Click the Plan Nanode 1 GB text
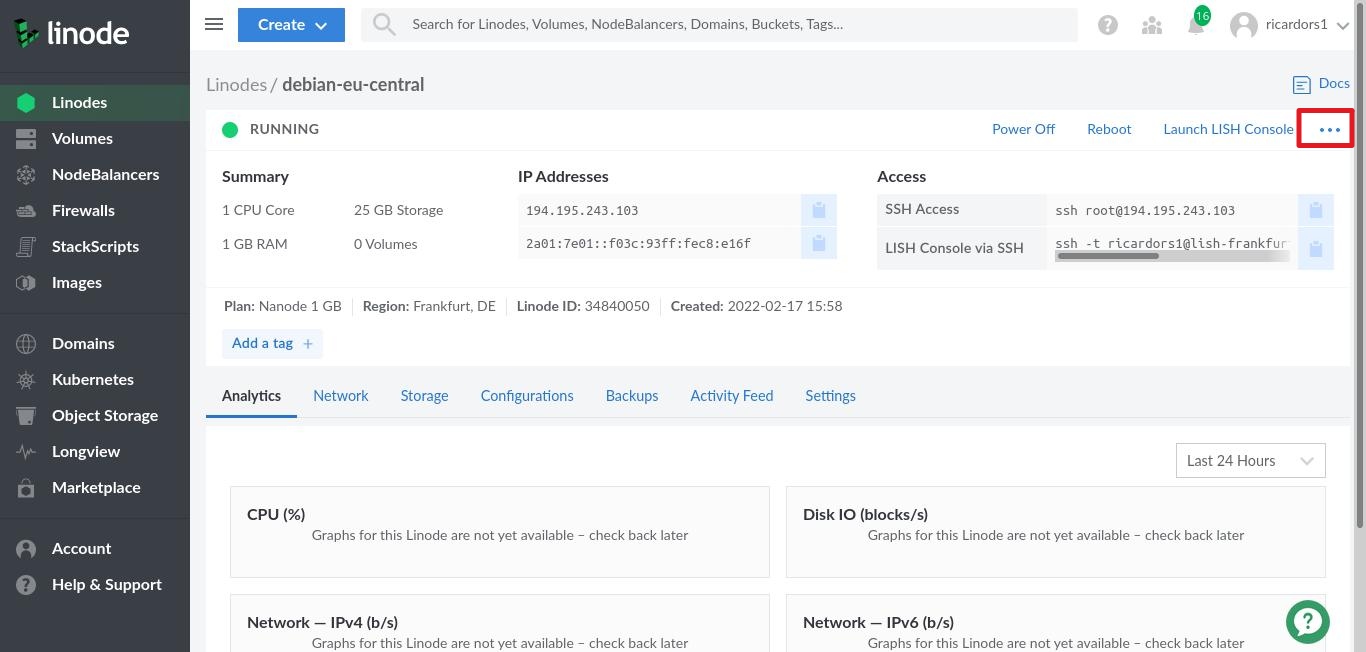This screenshot has height=652, width=1366. pos(283,306)
